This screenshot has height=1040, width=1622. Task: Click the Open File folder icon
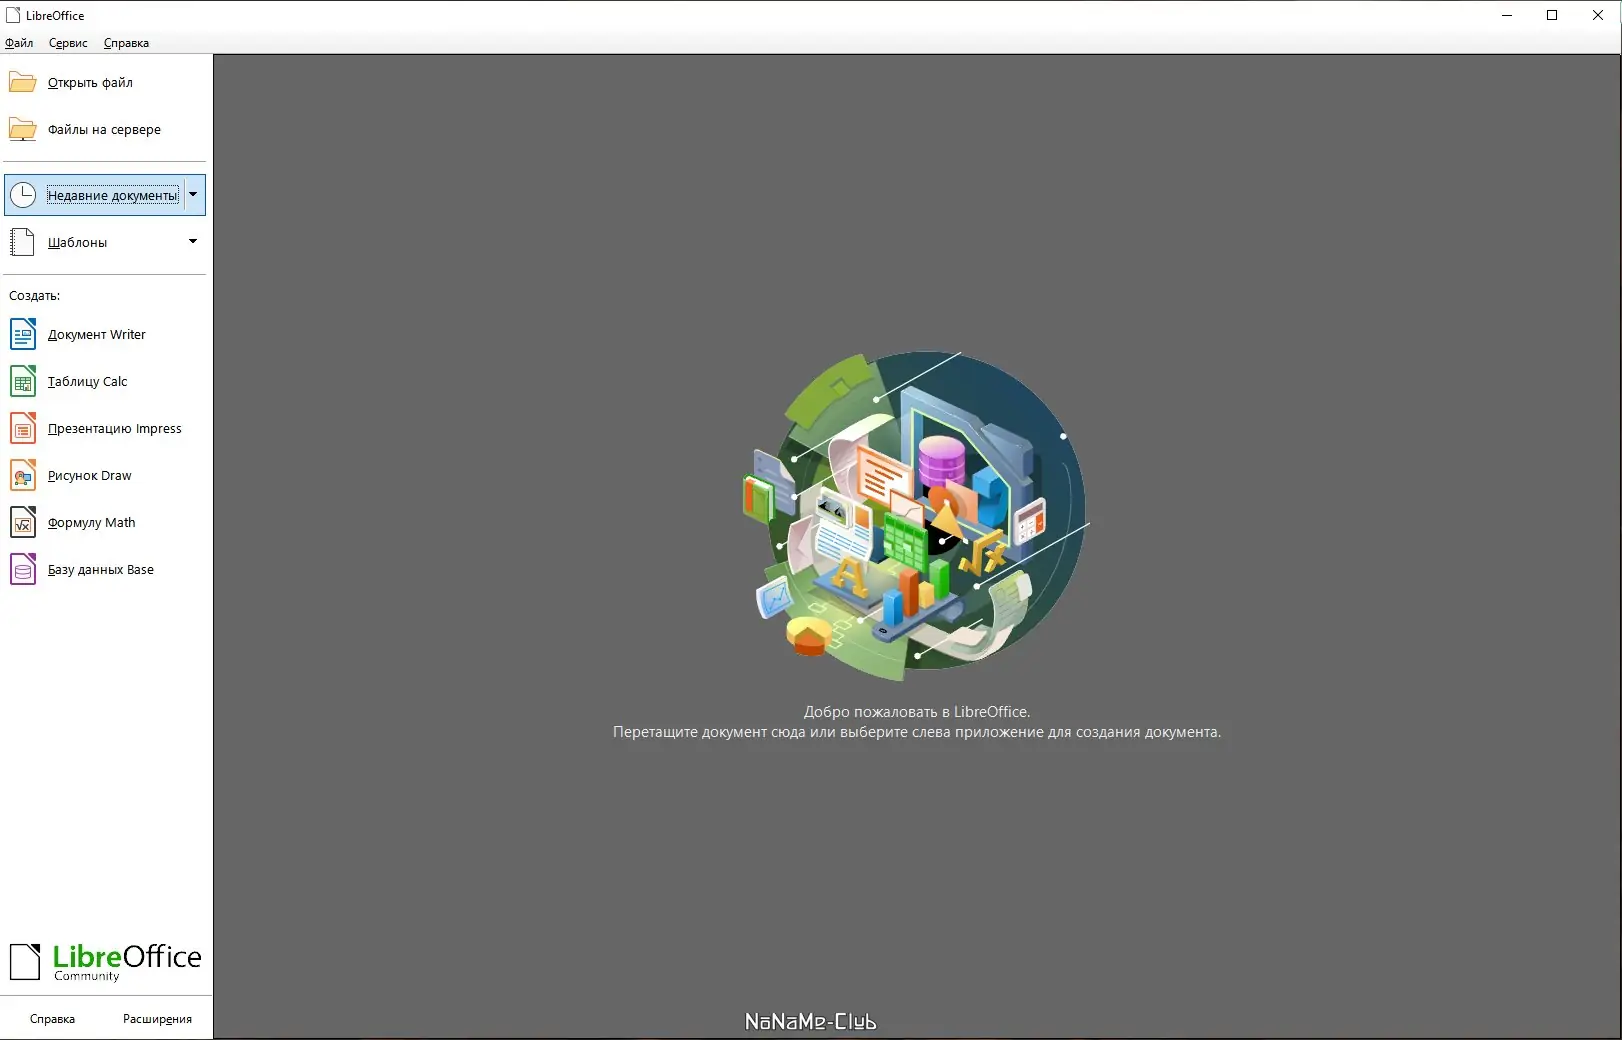[x=23, y=82]
